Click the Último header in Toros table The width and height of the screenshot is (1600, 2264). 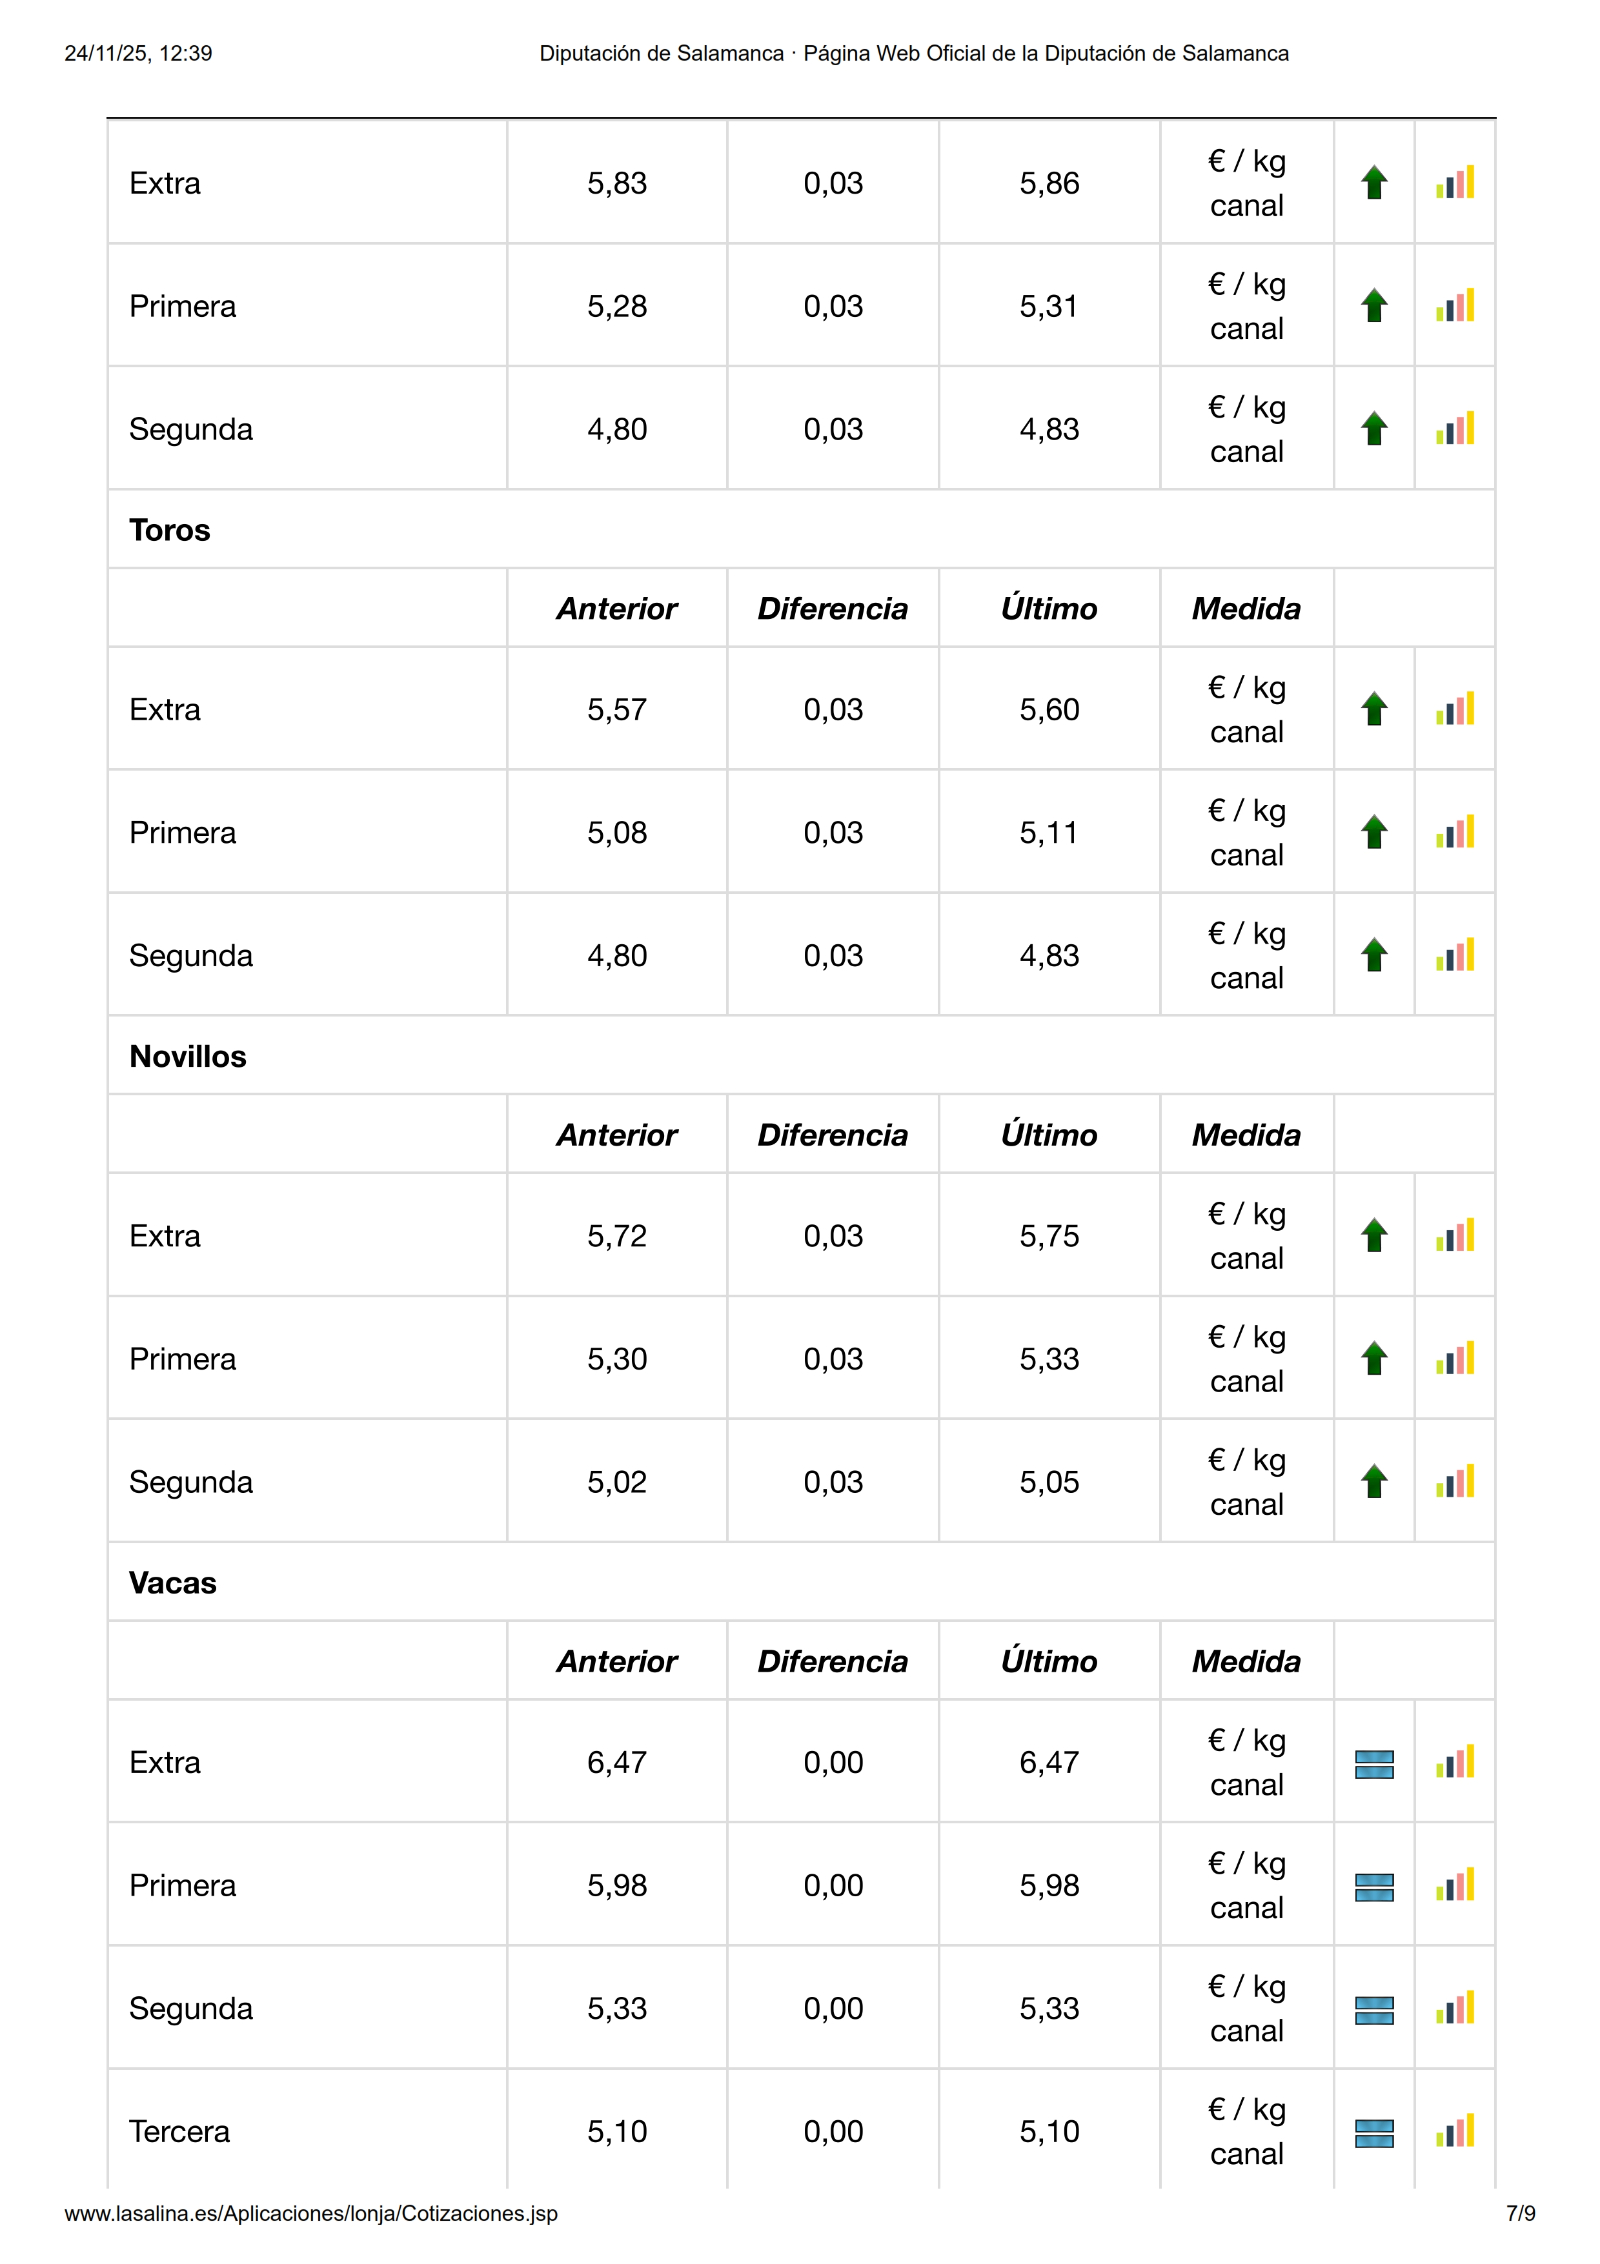[x=1049, y=609]
